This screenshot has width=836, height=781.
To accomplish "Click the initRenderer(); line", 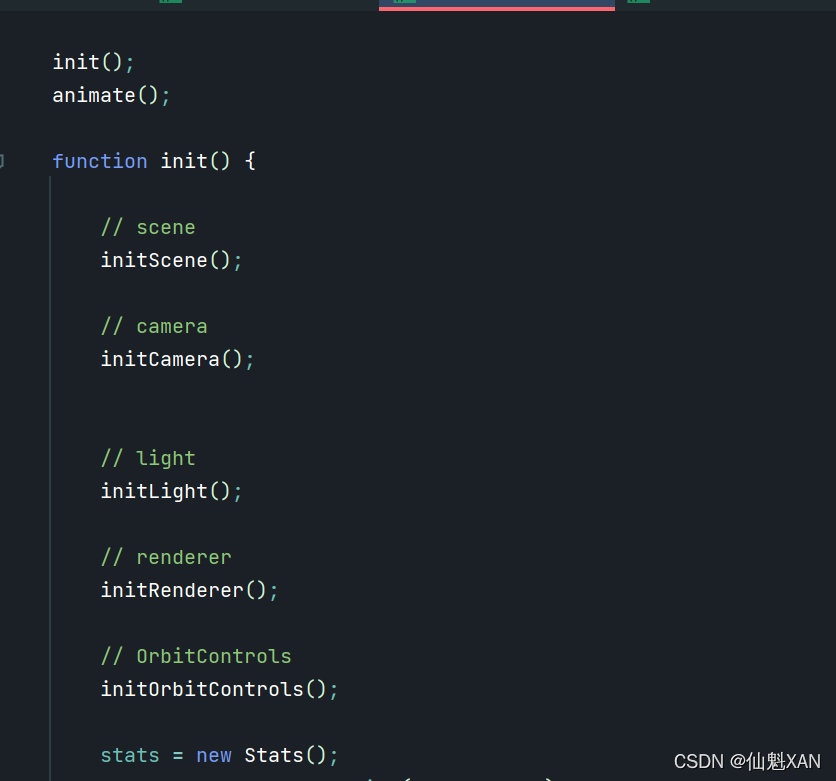I will point(189,591).
